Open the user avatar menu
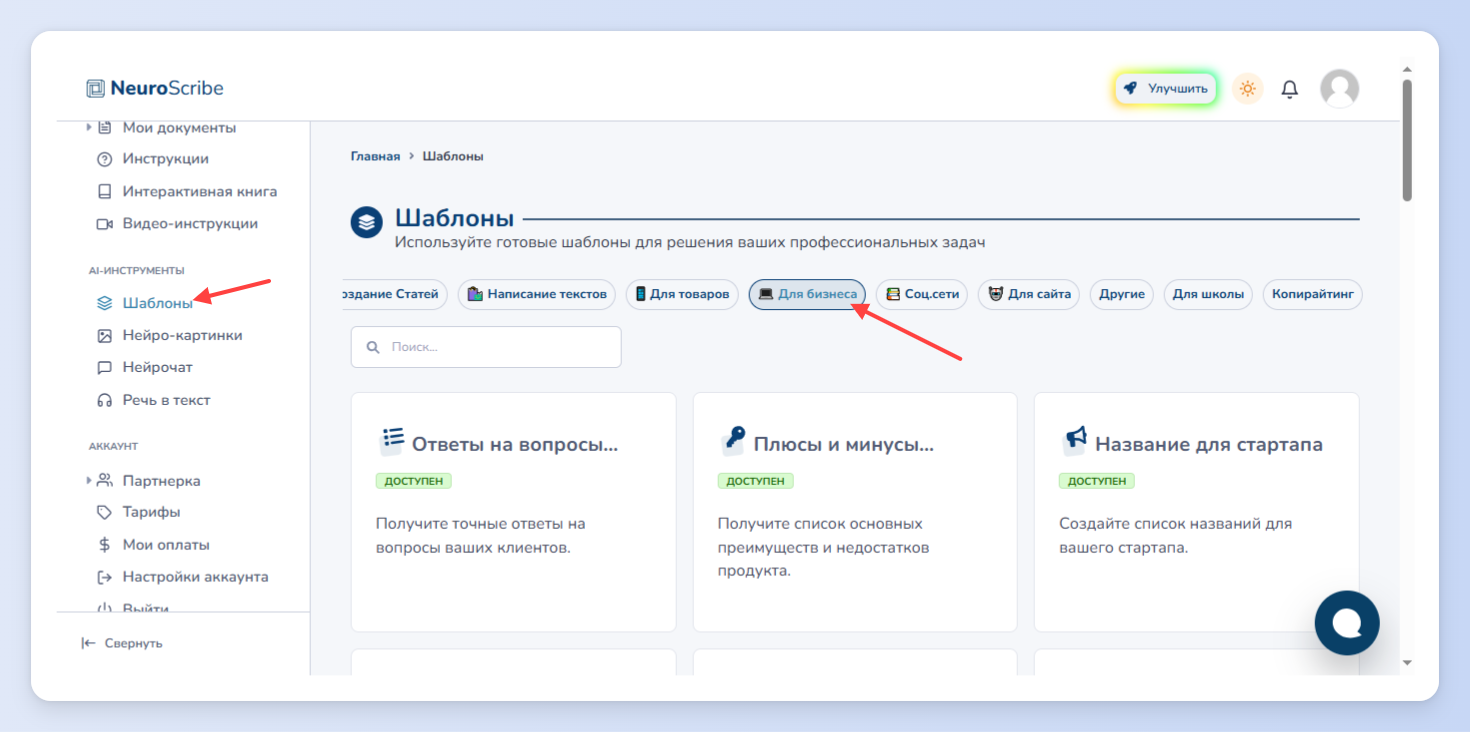Viewport: 1470px width, 732px height. point(1339,88)
